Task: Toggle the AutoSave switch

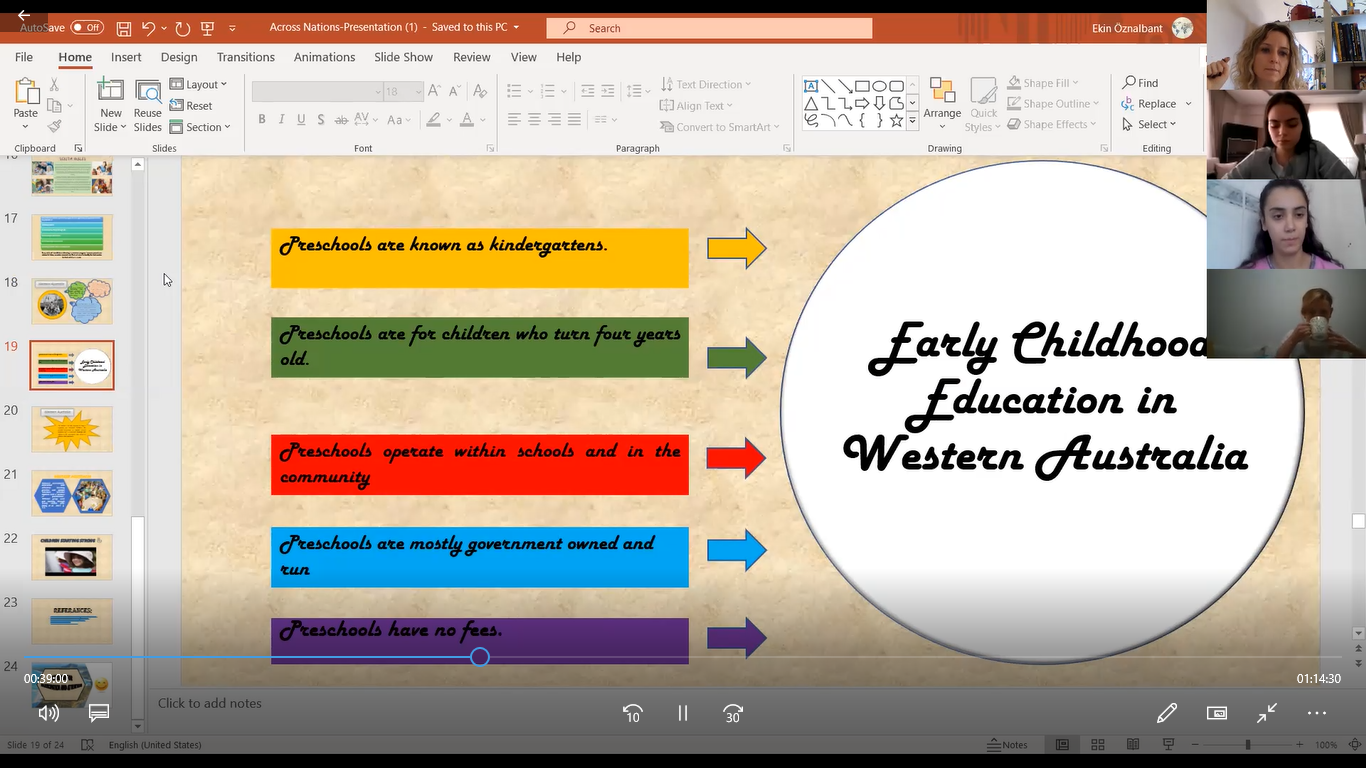Action: click(87, 28)
